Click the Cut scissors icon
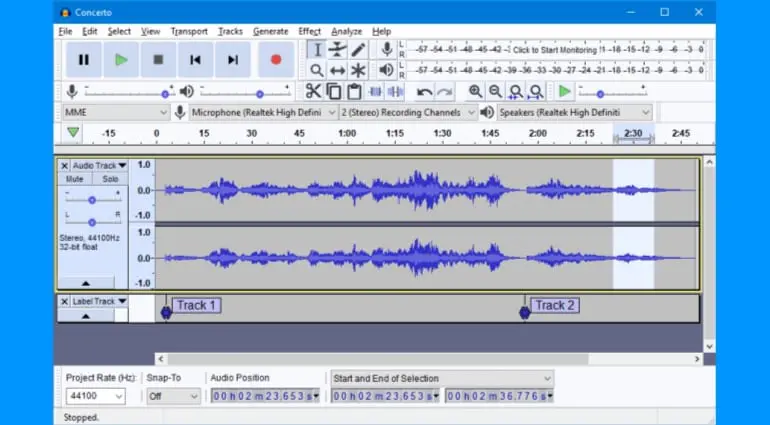 pyautogui.click(x=313, y=91)
